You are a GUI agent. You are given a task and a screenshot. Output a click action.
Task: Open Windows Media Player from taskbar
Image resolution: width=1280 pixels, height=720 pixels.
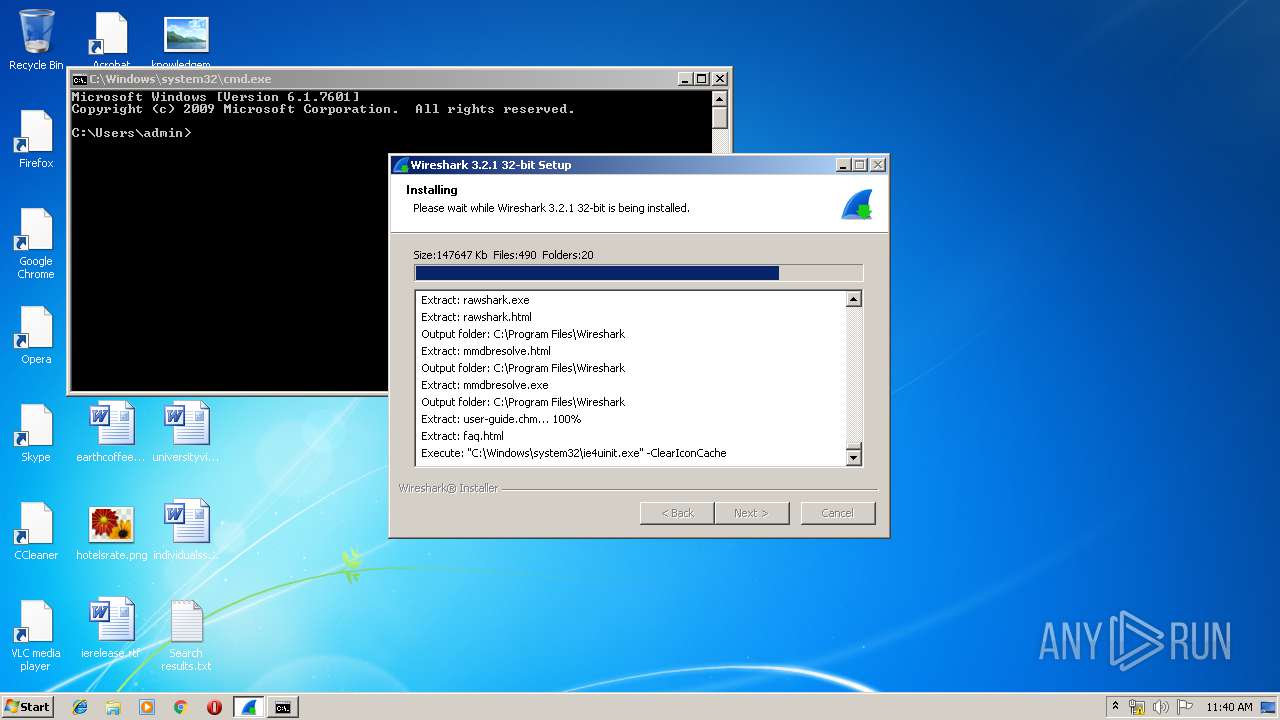point(147,707)
